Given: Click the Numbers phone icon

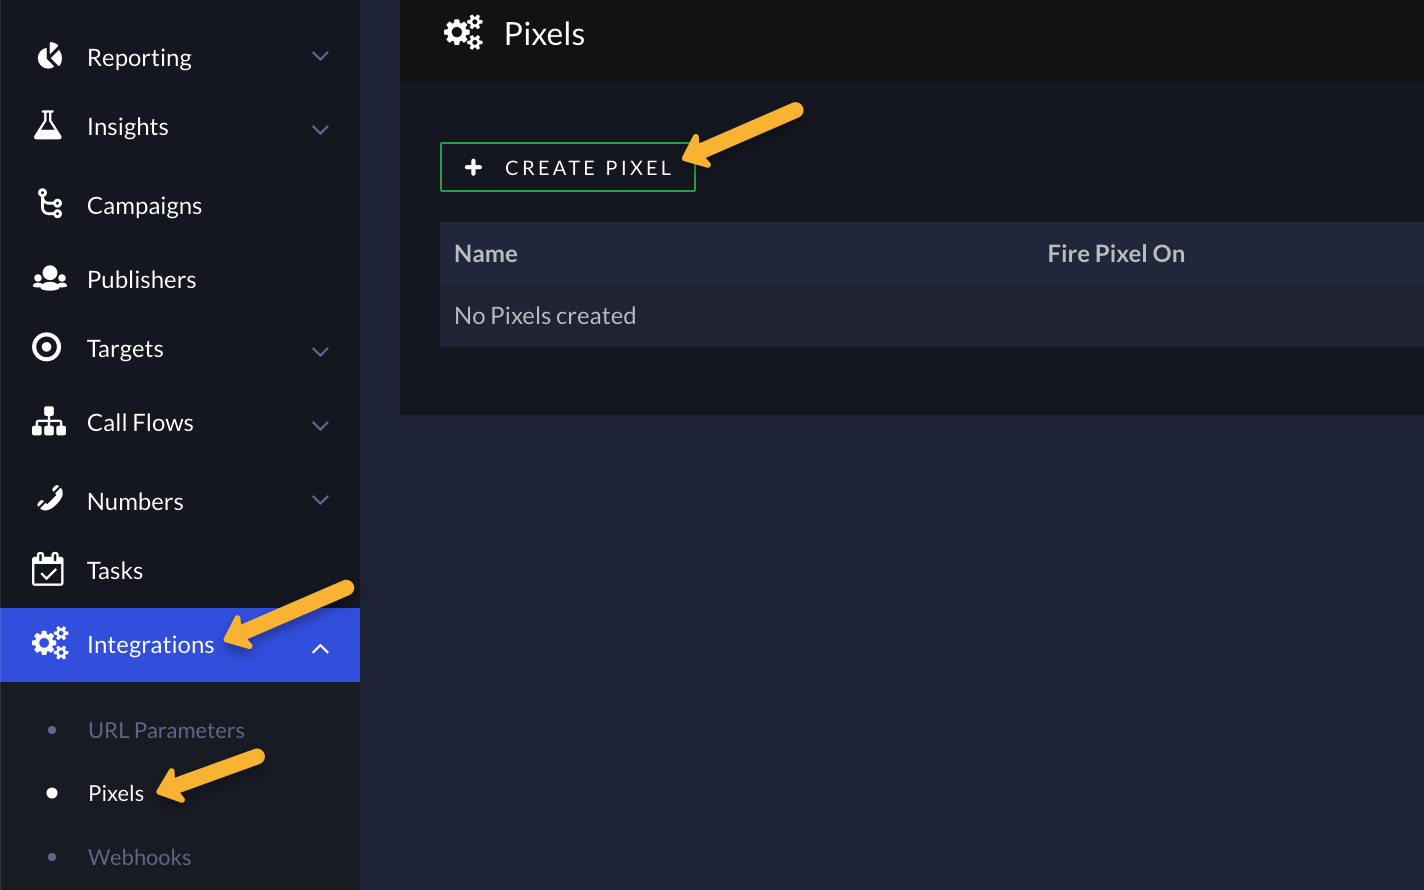Looking at the screenshot, I should coord(49,498).
